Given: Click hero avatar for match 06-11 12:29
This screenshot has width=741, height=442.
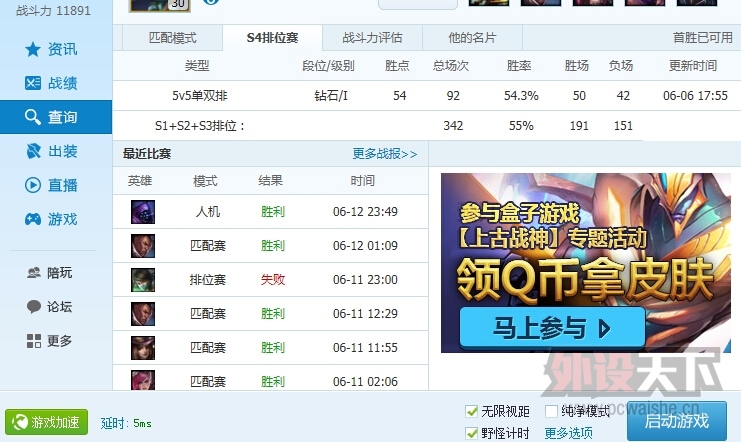Looking at the screenshot, I should (143, 314).
